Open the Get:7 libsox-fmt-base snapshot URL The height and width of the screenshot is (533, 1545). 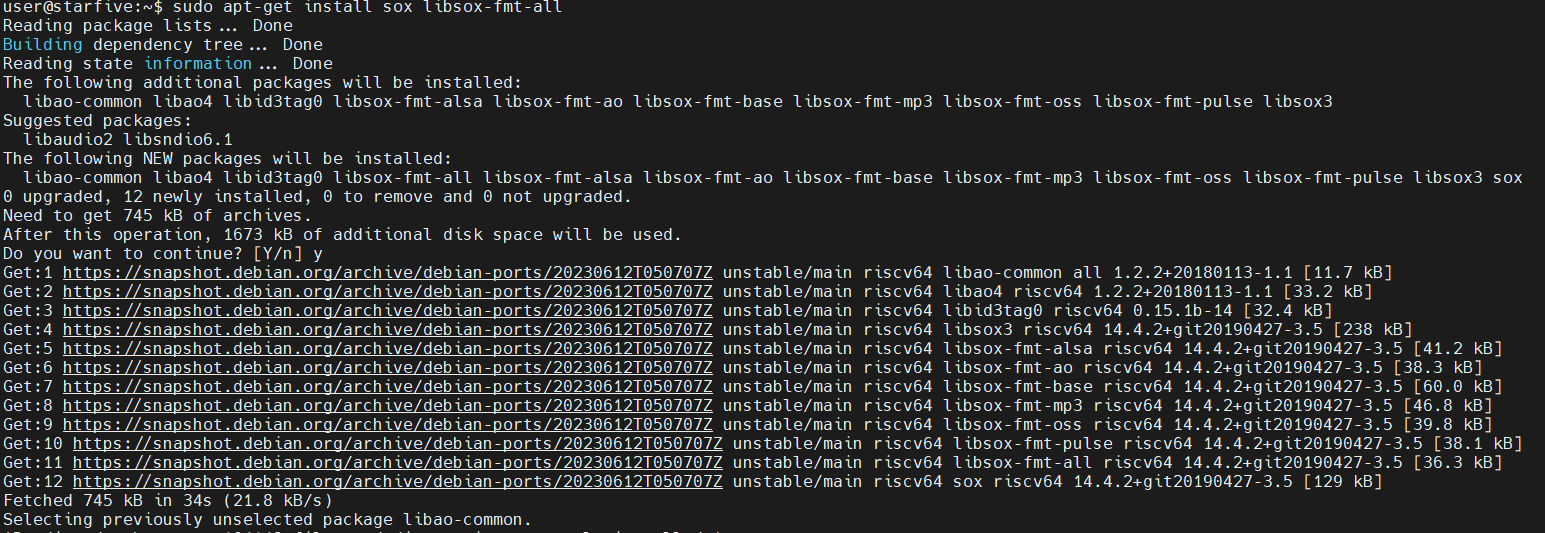click(388, 387)
